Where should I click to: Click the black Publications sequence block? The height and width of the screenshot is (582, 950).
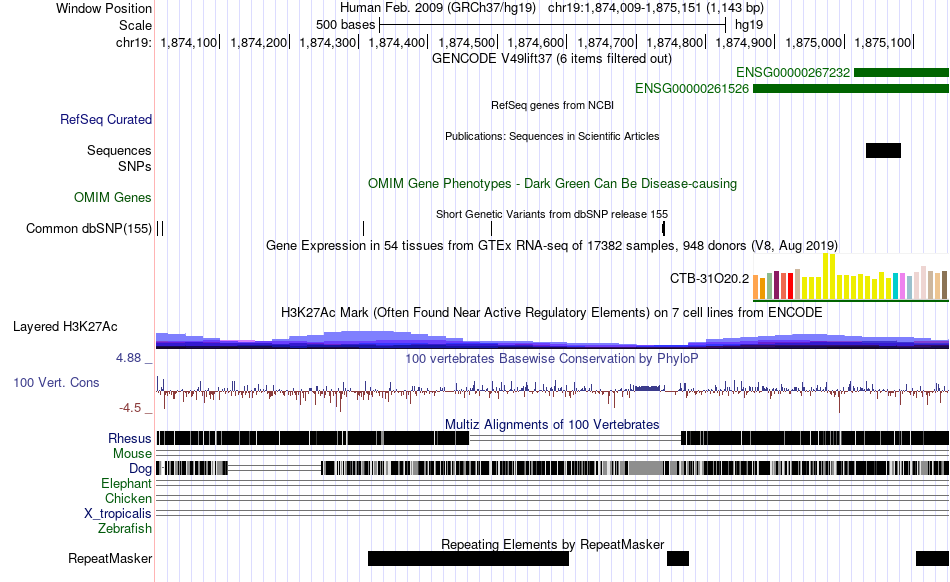(883, 150)
